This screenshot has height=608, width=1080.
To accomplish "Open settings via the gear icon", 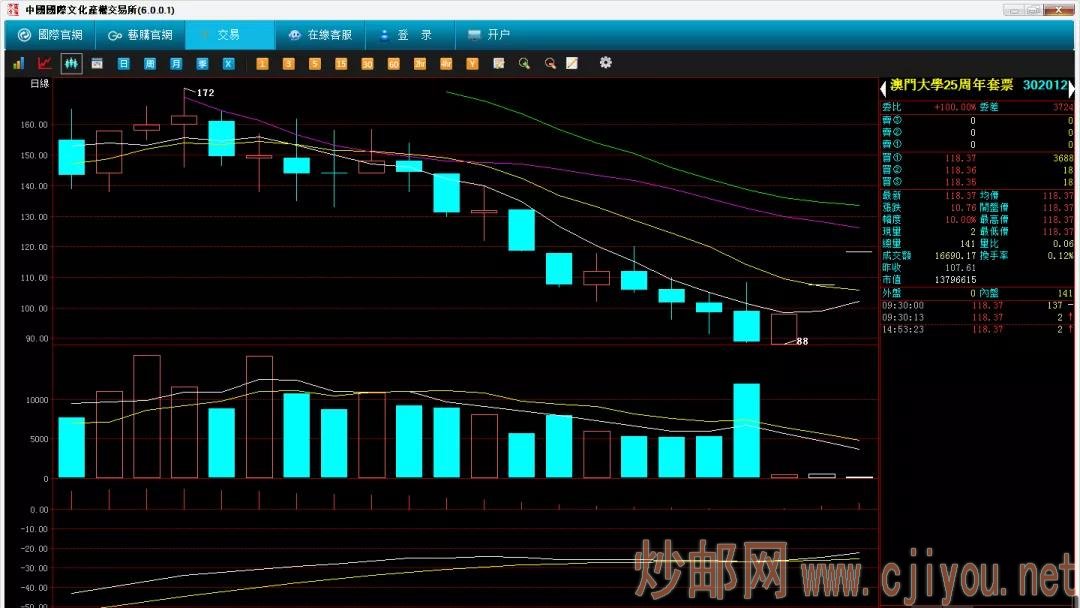I will [605, 63].
